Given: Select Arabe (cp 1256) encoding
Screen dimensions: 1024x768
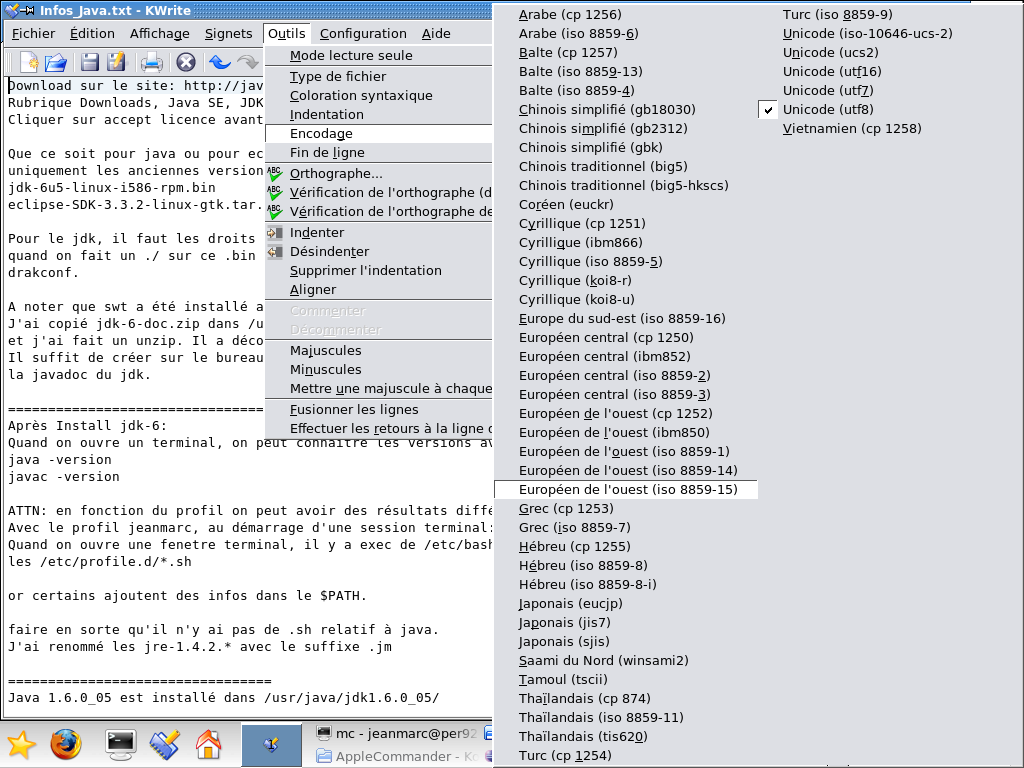Looking at the screenshot, I should 626,14.
